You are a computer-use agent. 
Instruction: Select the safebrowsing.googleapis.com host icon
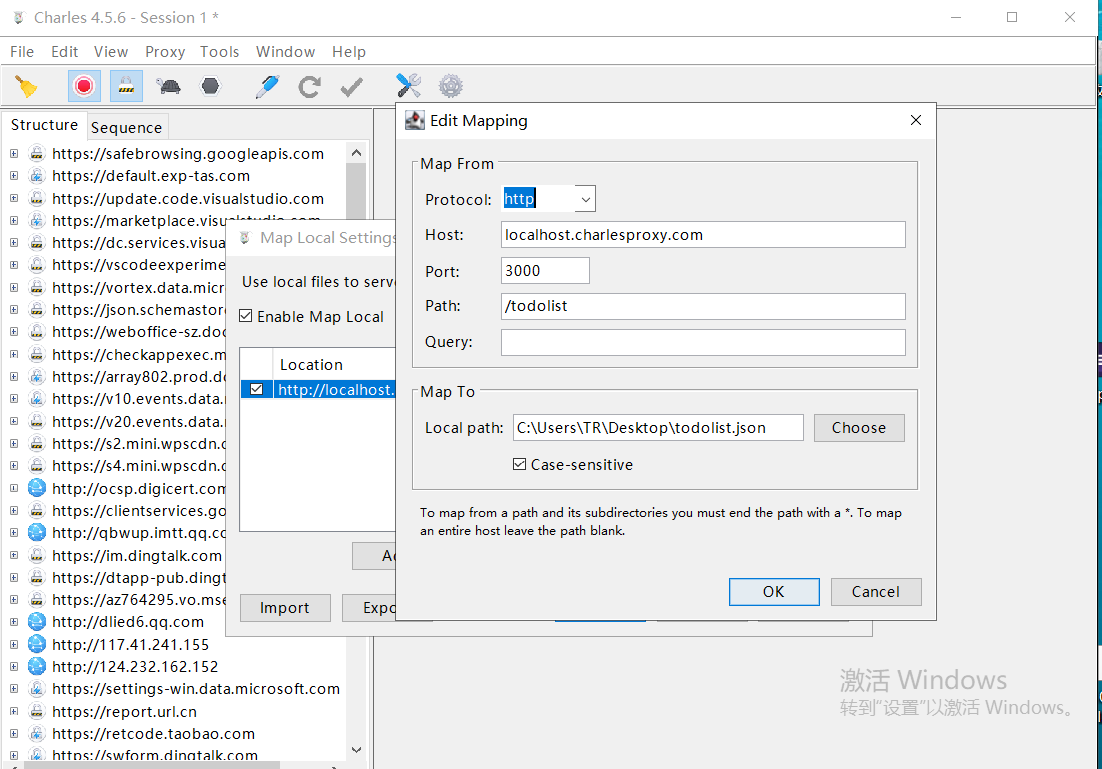tap(37, 153)
